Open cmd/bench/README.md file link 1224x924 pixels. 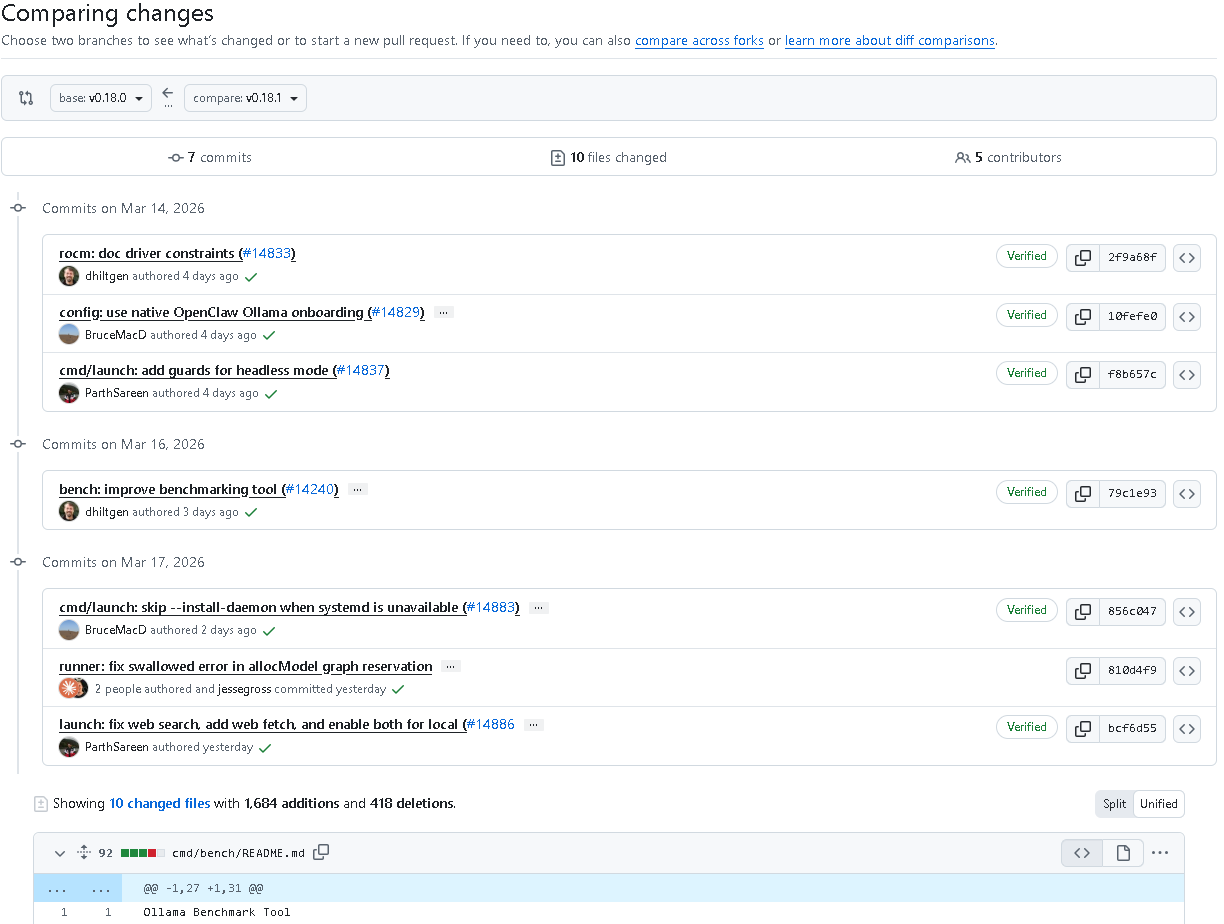238,853
